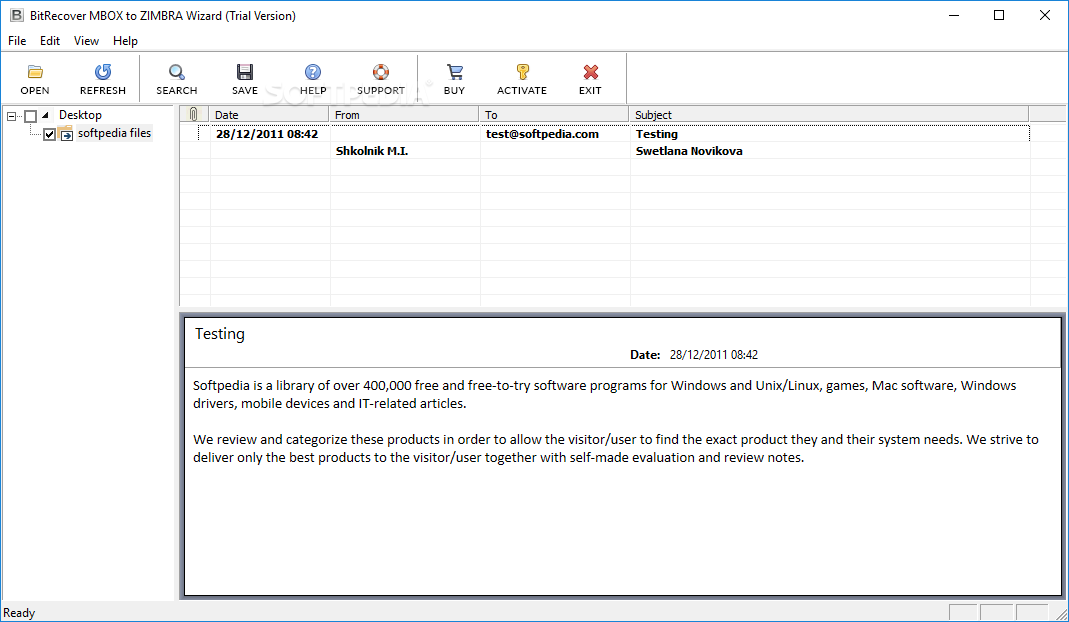Open the View menu

click(x=87, y=41)
